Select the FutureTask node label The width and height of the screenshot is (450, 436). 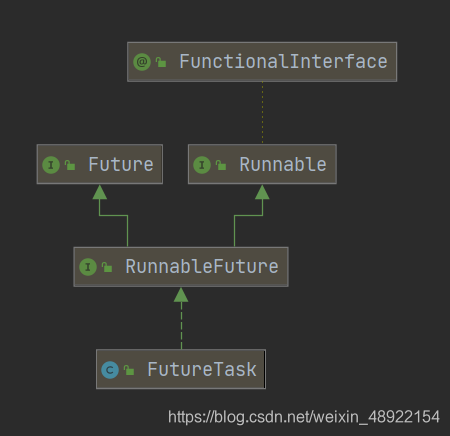tap(202, 370)
